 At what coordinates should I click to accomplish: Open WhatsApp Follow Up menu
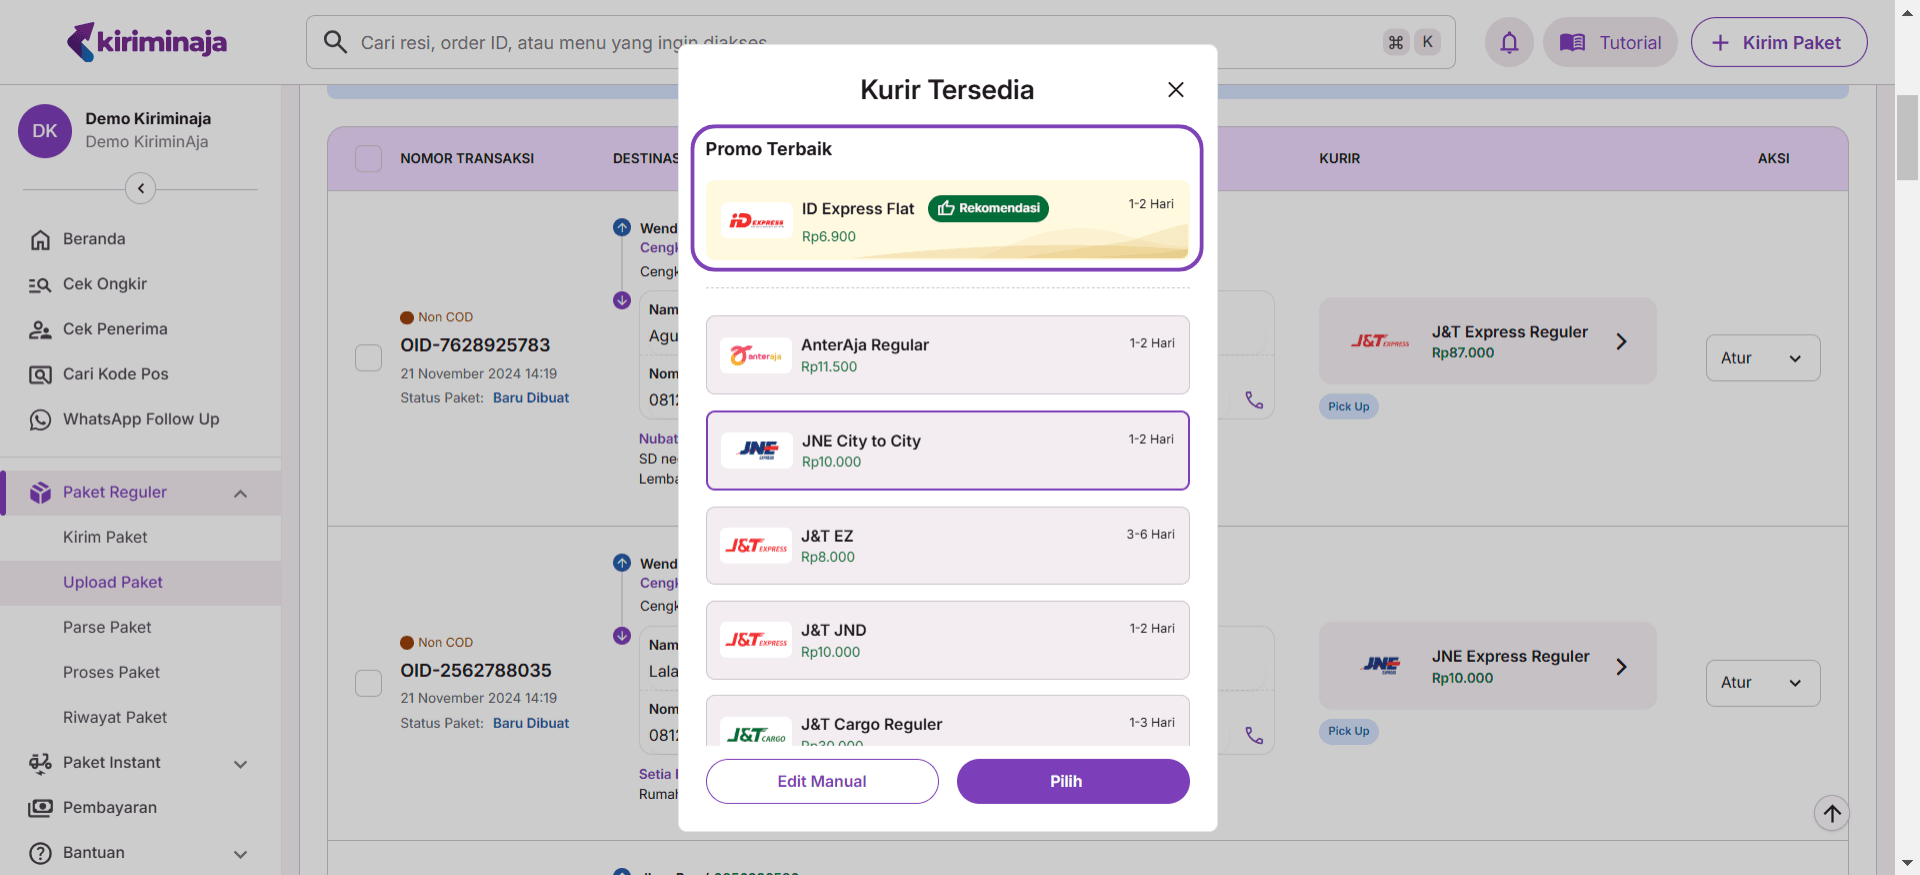(140, 419)
